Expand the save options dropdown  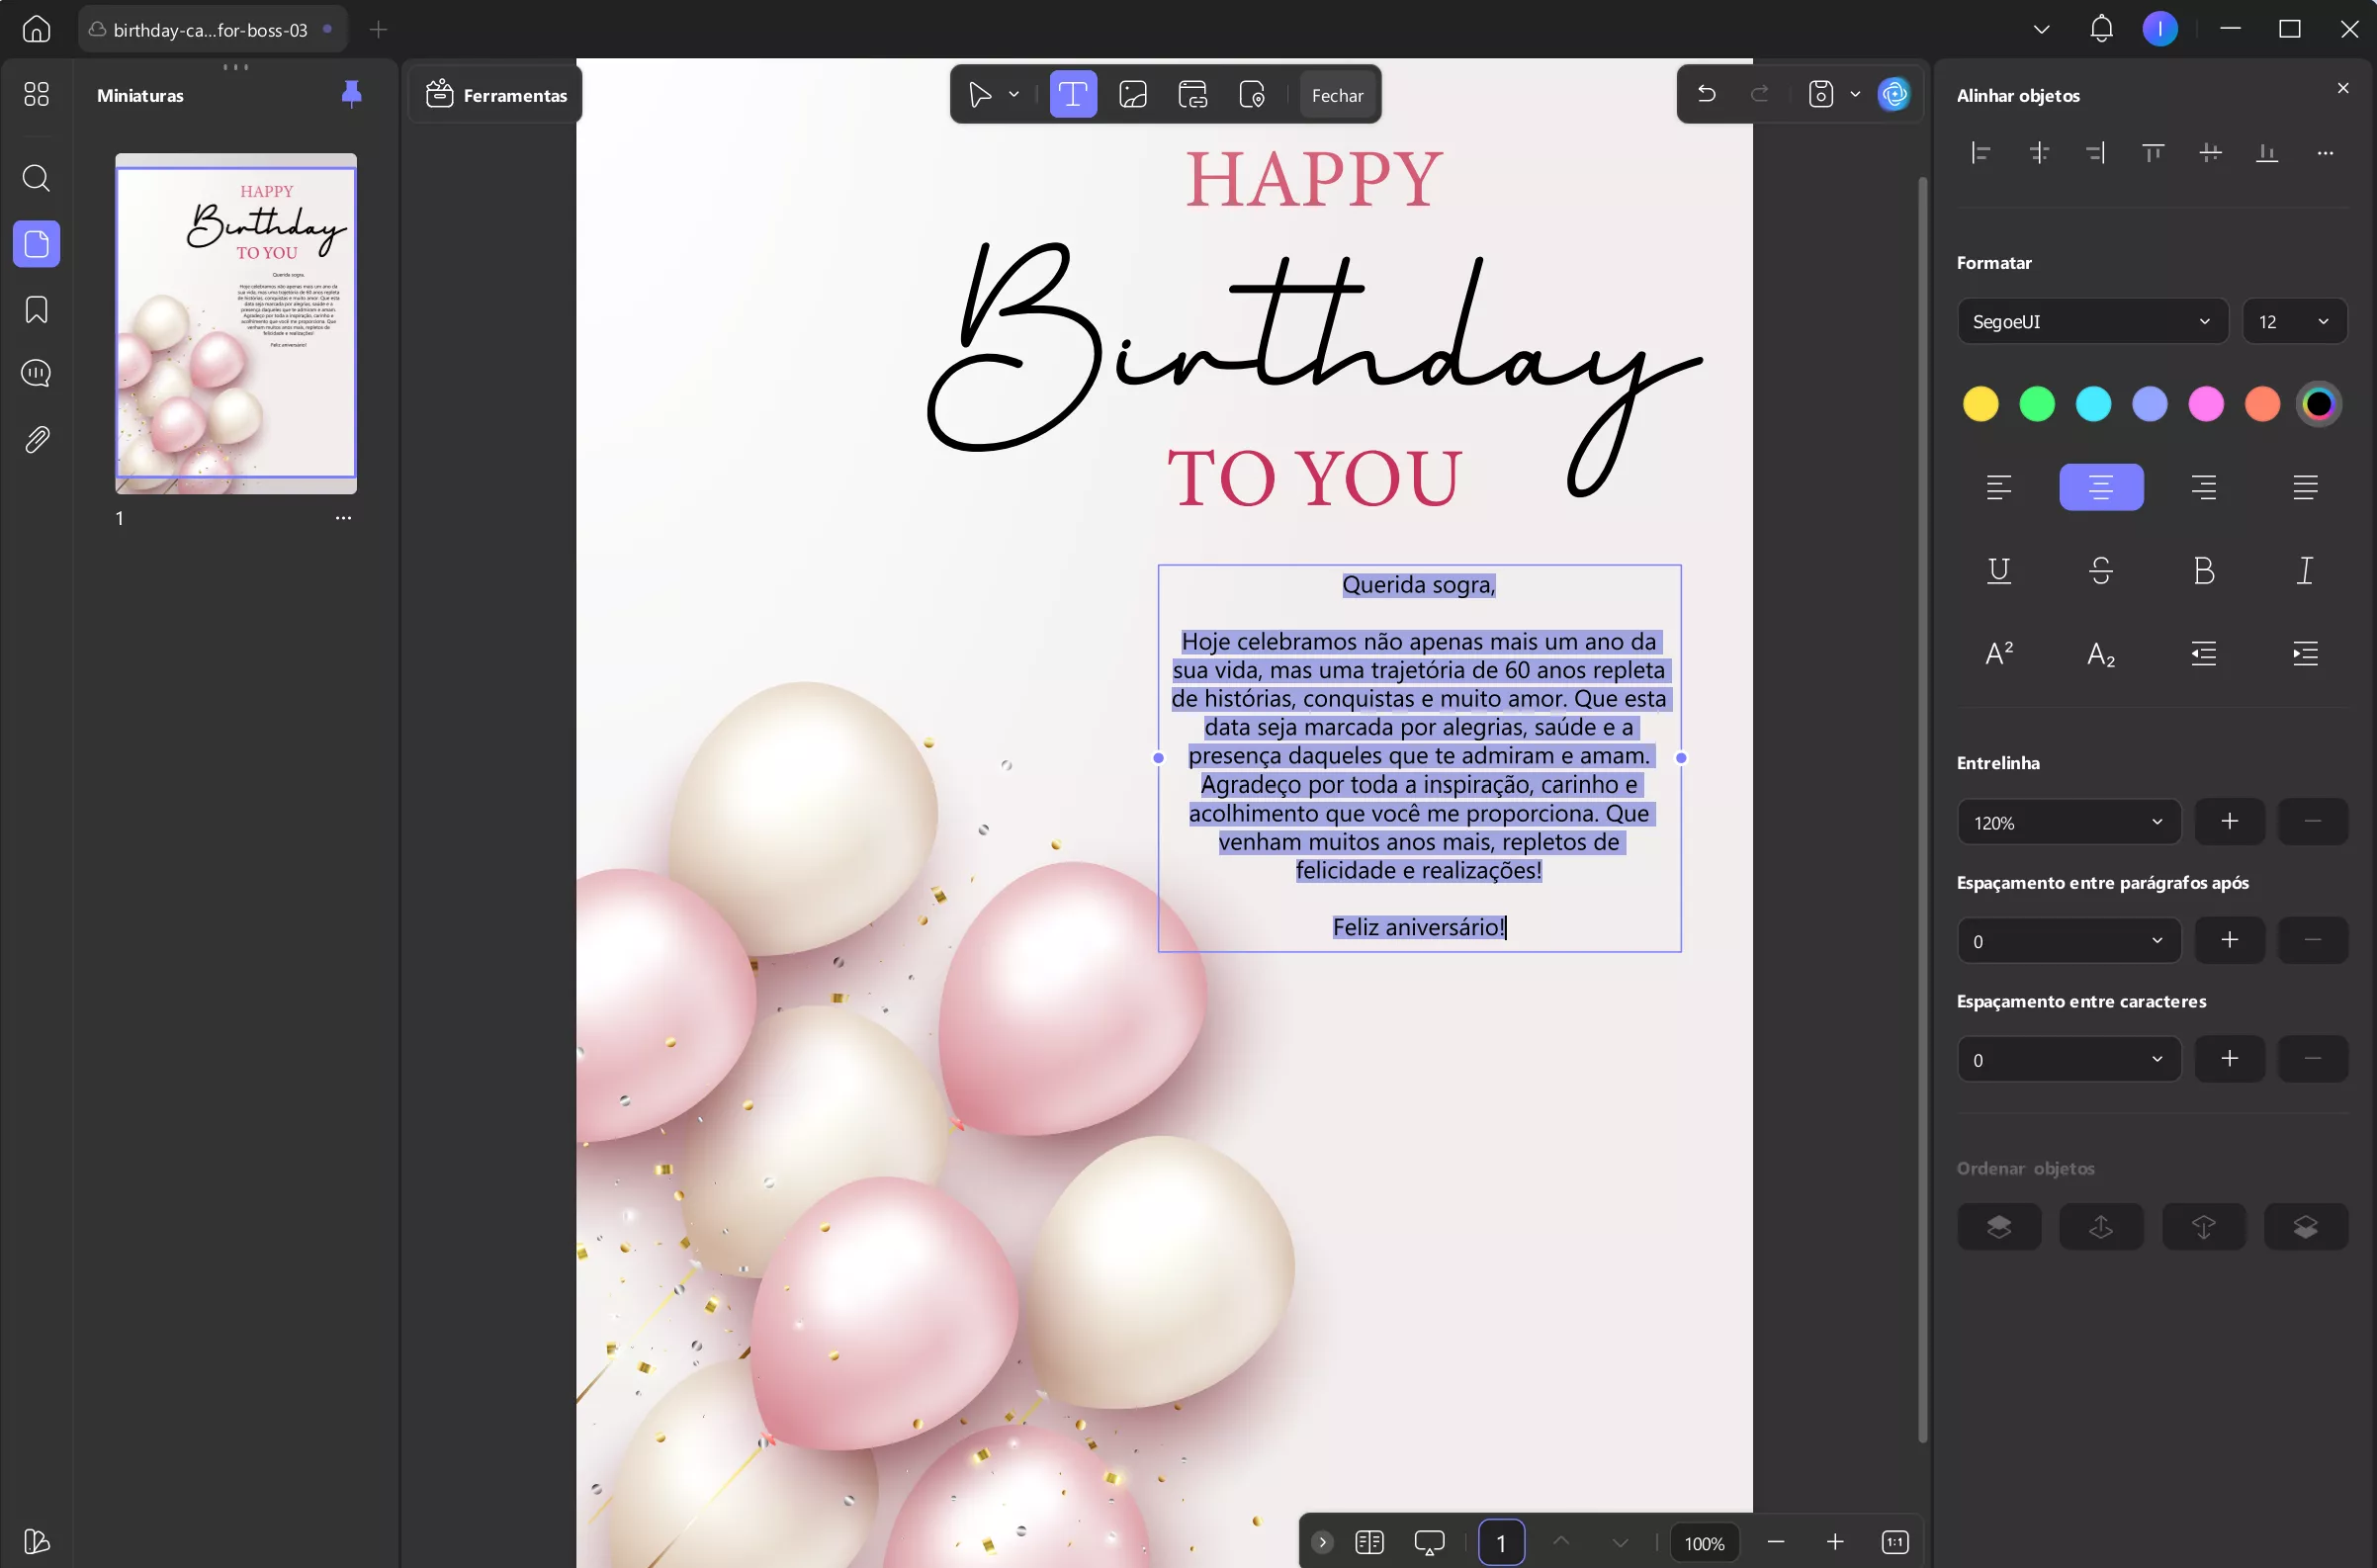(x=1855, y=94)
